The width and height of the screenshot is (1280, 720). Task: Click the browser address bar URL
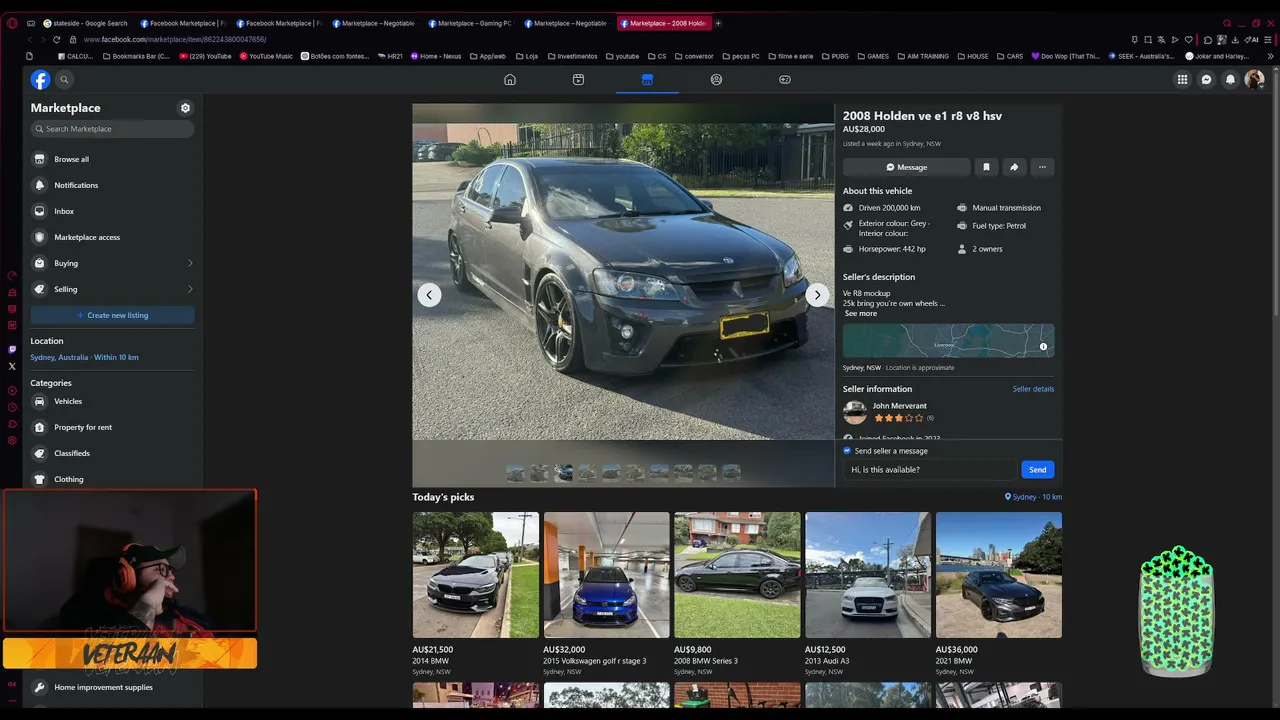(174, 40)
